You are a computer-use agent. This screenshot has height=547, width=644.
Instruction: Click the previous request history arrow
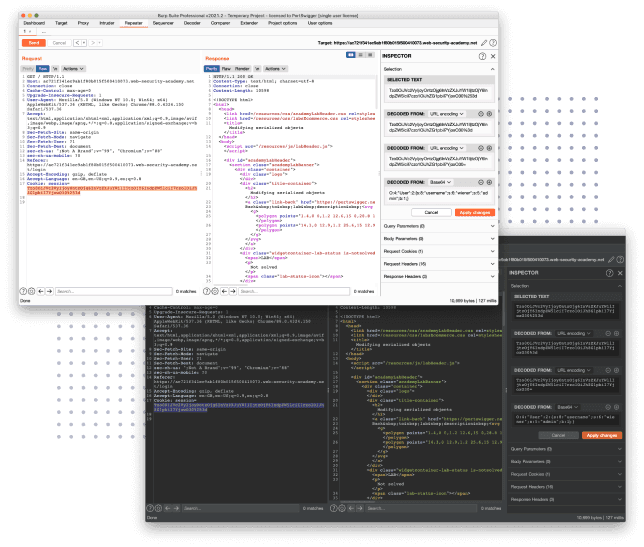[x=75, y=44]
